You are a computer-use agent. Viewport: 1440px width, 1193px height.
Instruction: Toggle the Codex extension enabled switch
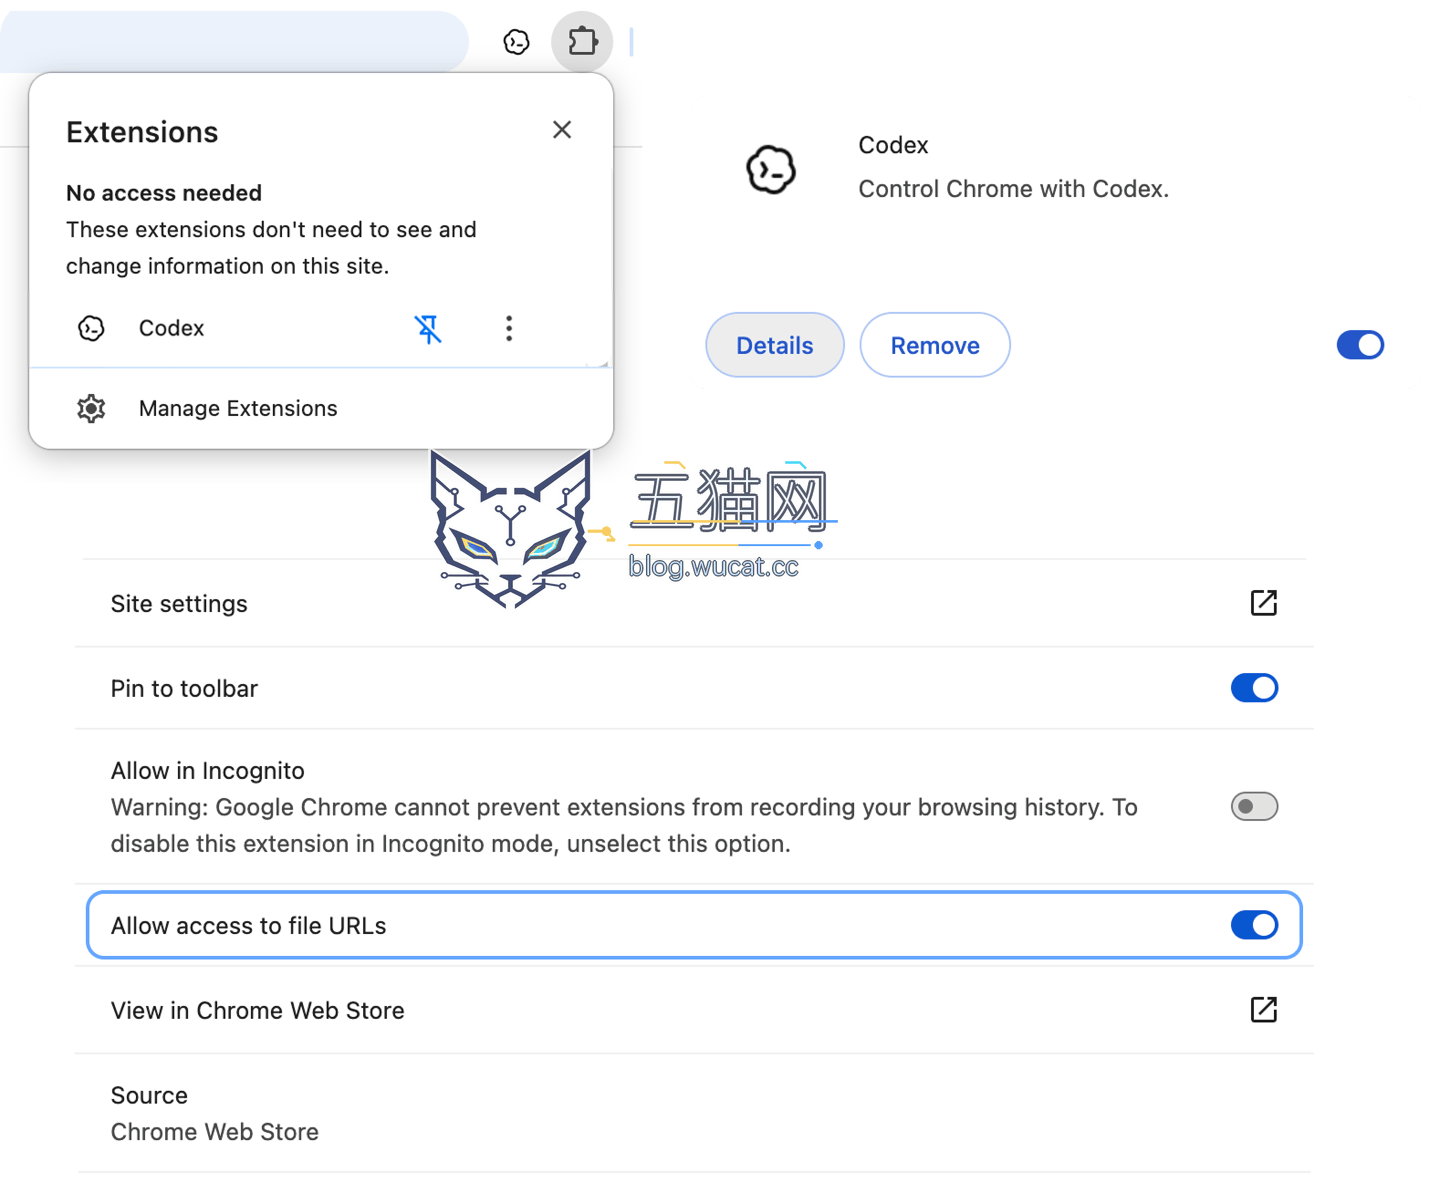[1360, 345]
